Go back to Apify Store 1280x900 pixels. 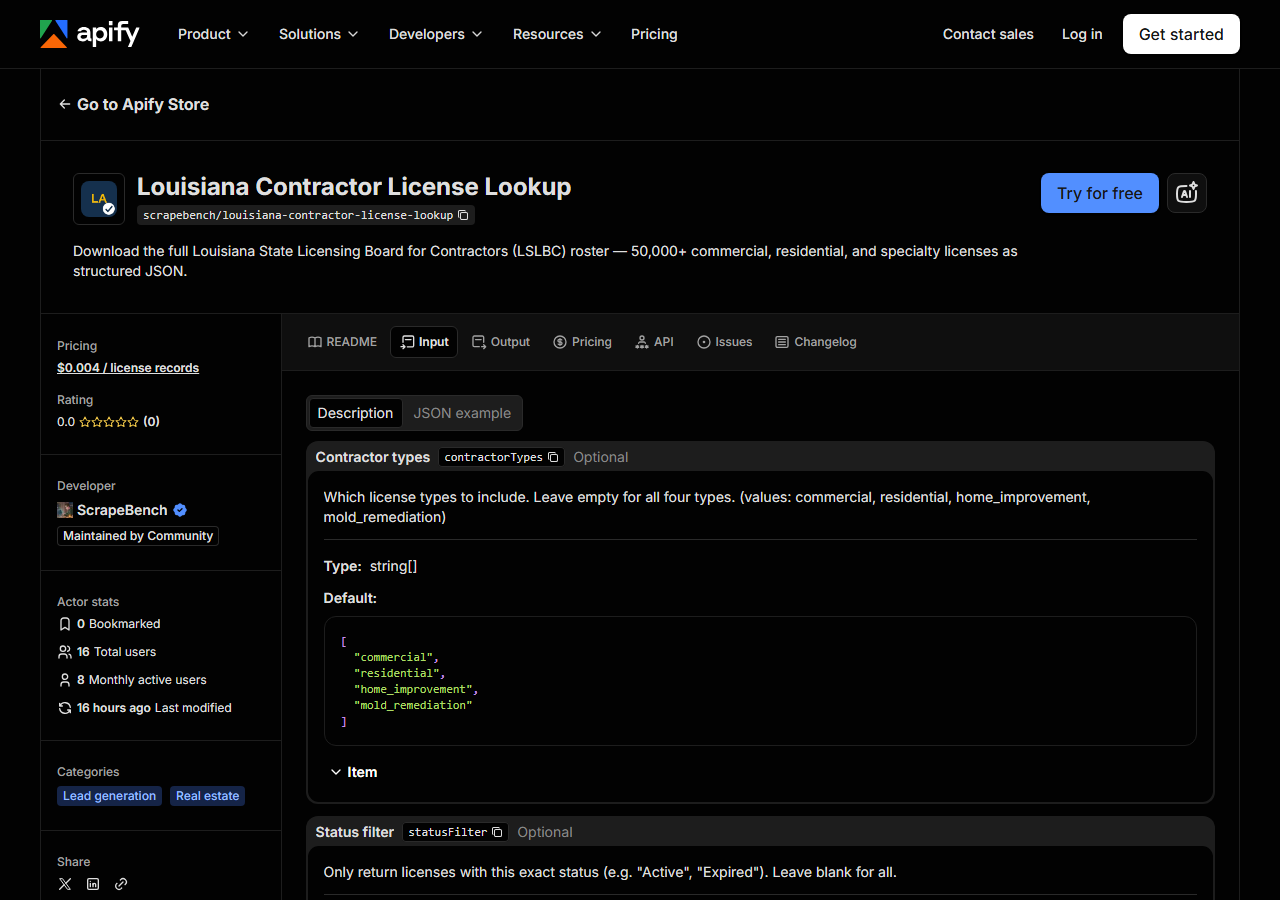(133, 104)
